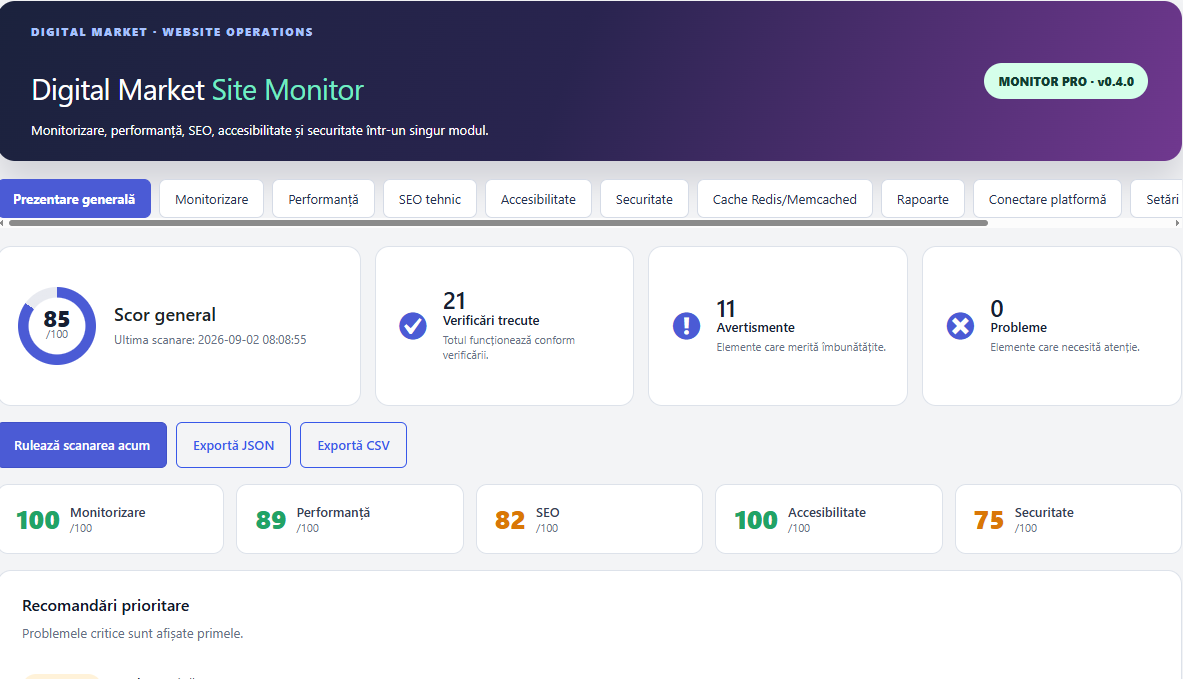Select the Conectare platformă tab

pyautogui.click(x=1047, y=199)
